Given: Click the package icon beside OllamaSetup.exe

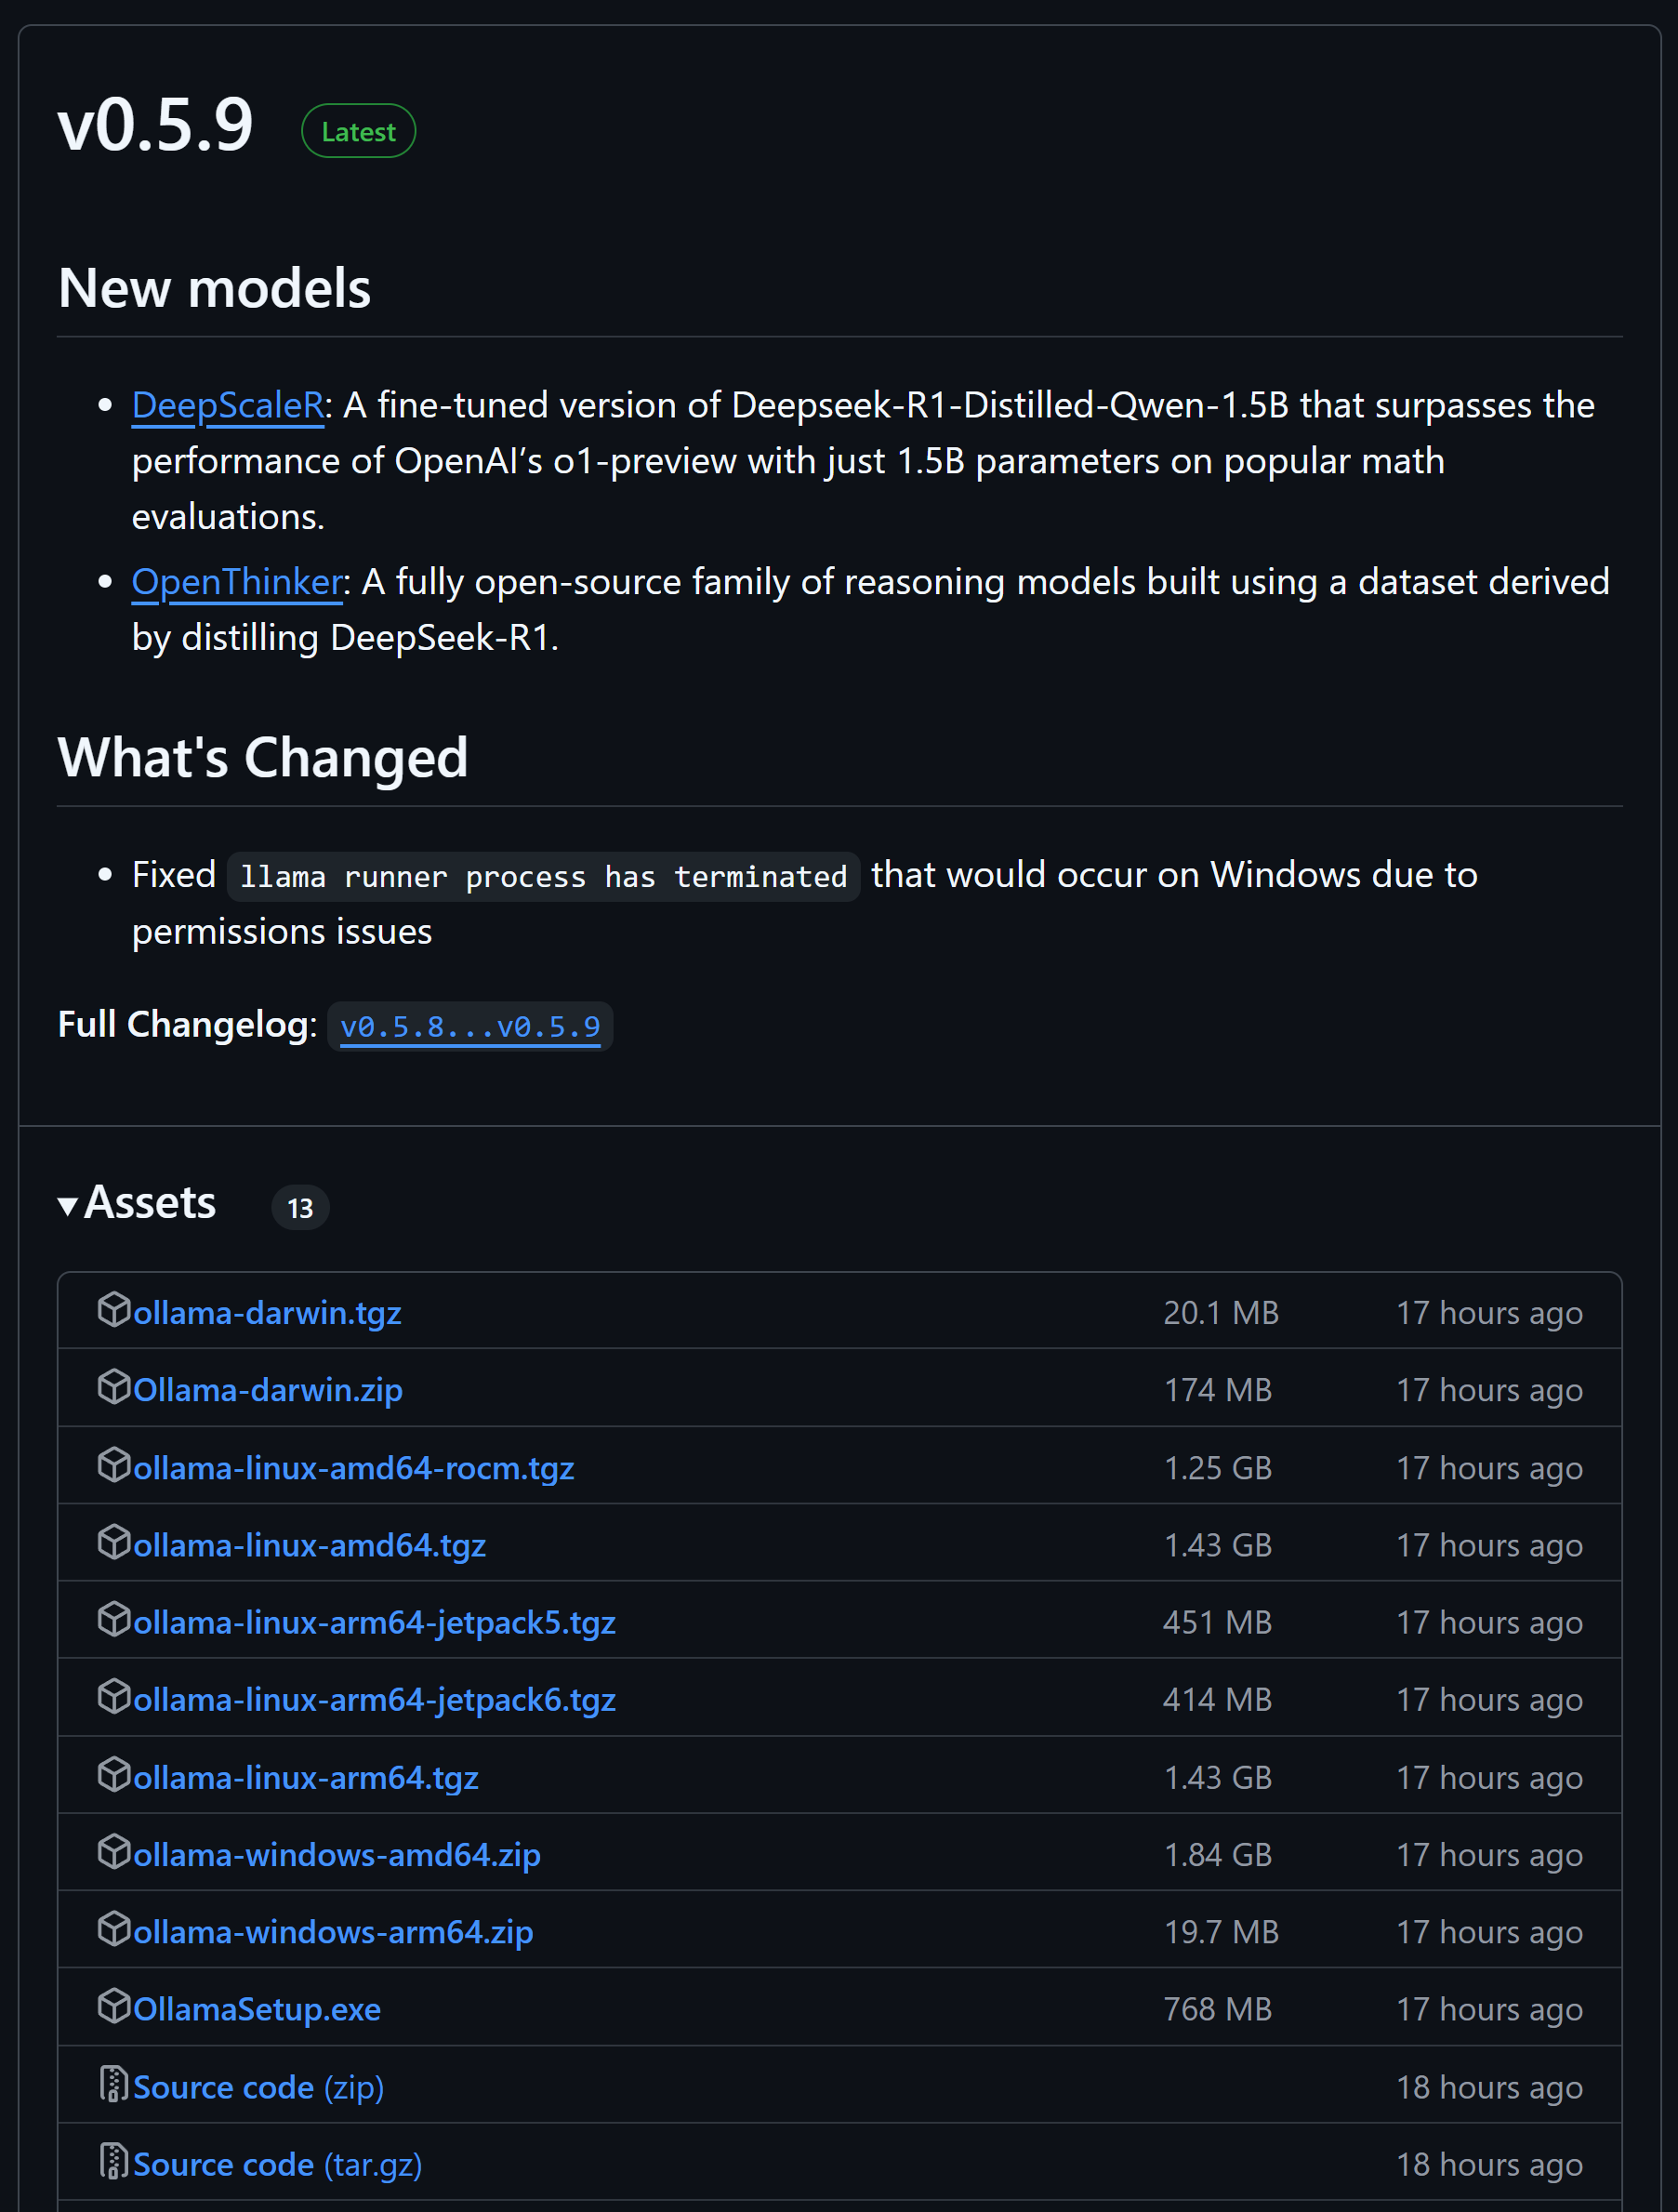Looking at the screenshot, I should (114, 2006).
